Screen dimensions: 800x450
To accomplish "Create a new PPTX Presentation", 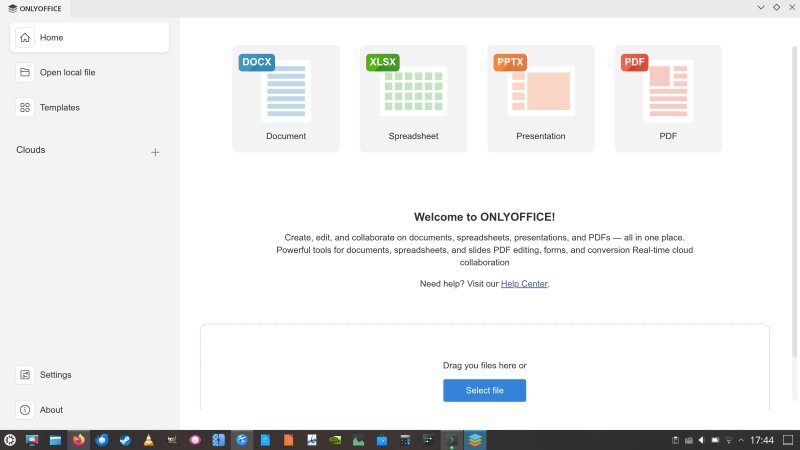I will (x=541, y=98).
